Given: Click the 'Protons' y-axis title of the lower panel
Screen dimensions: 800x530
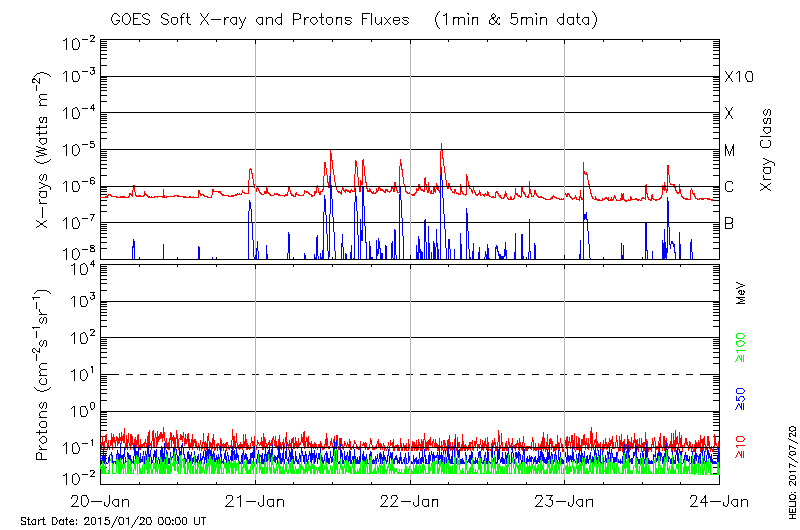Looking at the screenshot, I should click(x=43, y=375).
